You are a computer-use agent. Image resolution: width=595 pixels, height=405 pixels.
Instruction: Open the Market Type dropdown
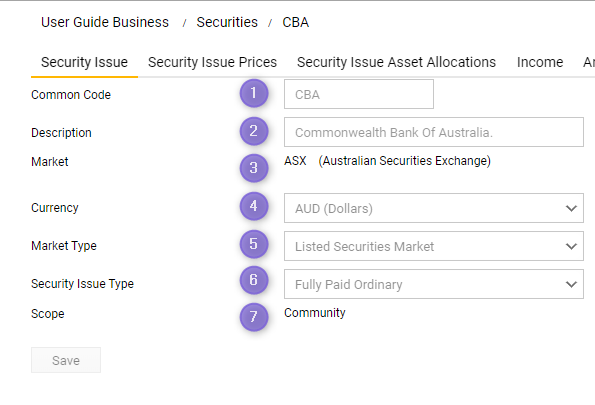click(434, 246)
